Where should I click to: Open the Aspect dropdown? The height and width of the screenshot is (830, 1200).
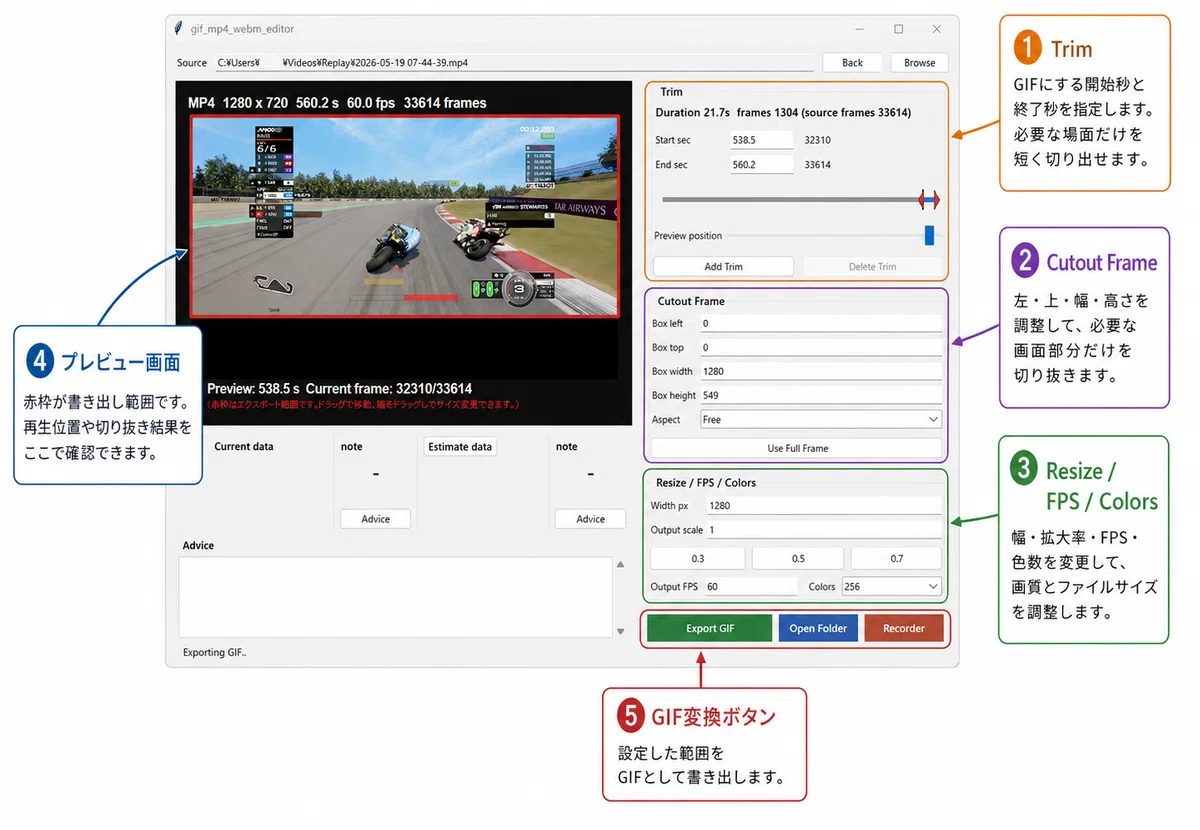point(820,420)
